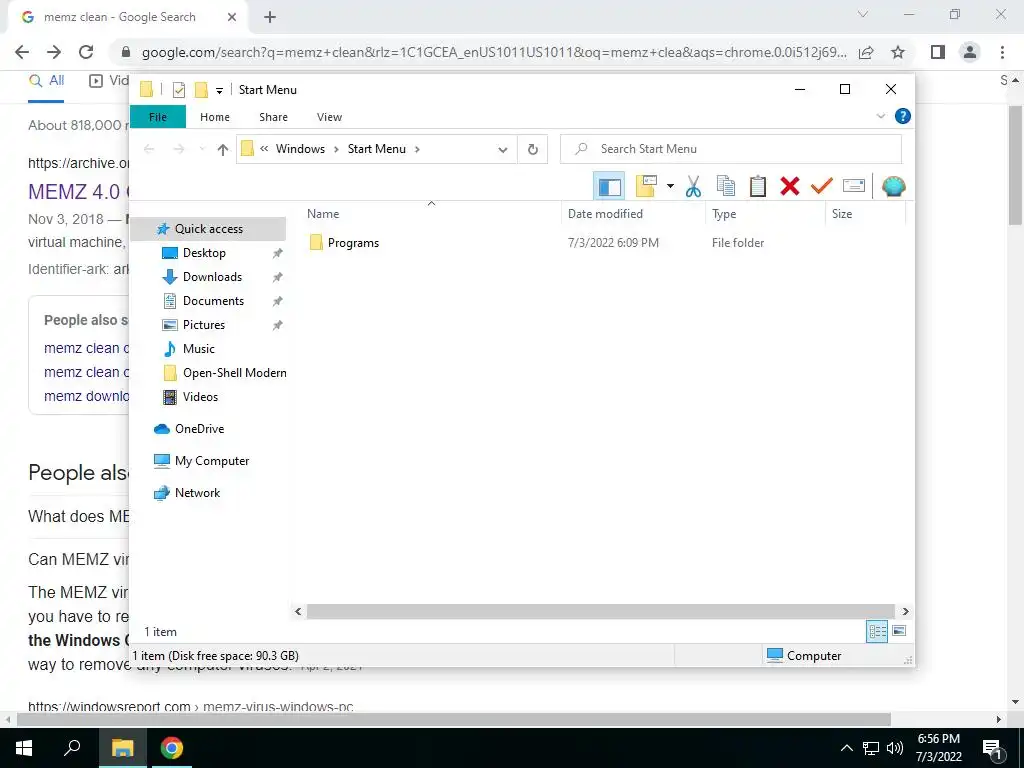
Task: Click the New folder title bar icon
Action: 201,90
